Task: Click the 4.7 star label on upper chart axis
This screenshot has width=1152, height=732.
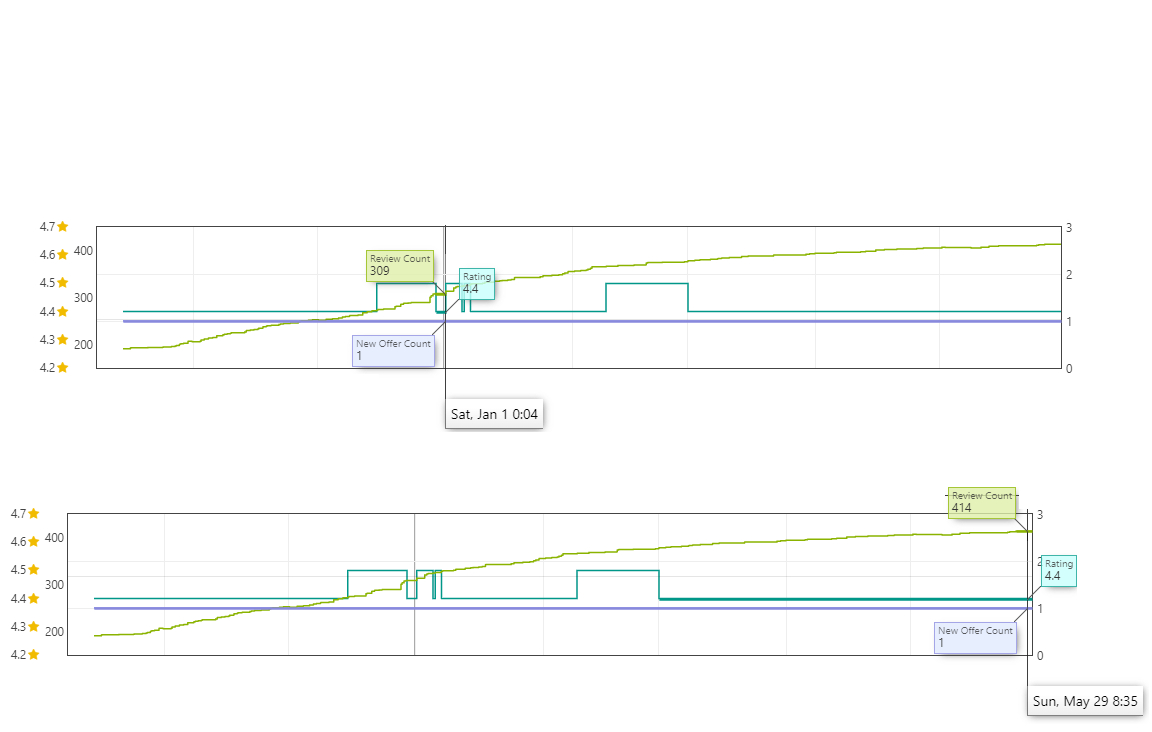Action: point(54,227)
